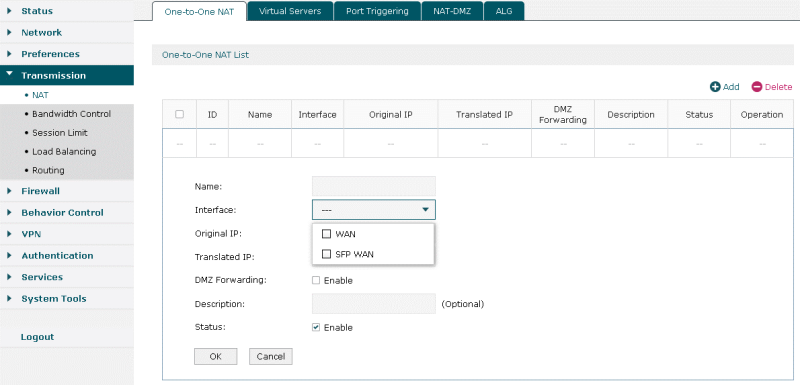Expand the Preferences menu arrow

[9, 54]
